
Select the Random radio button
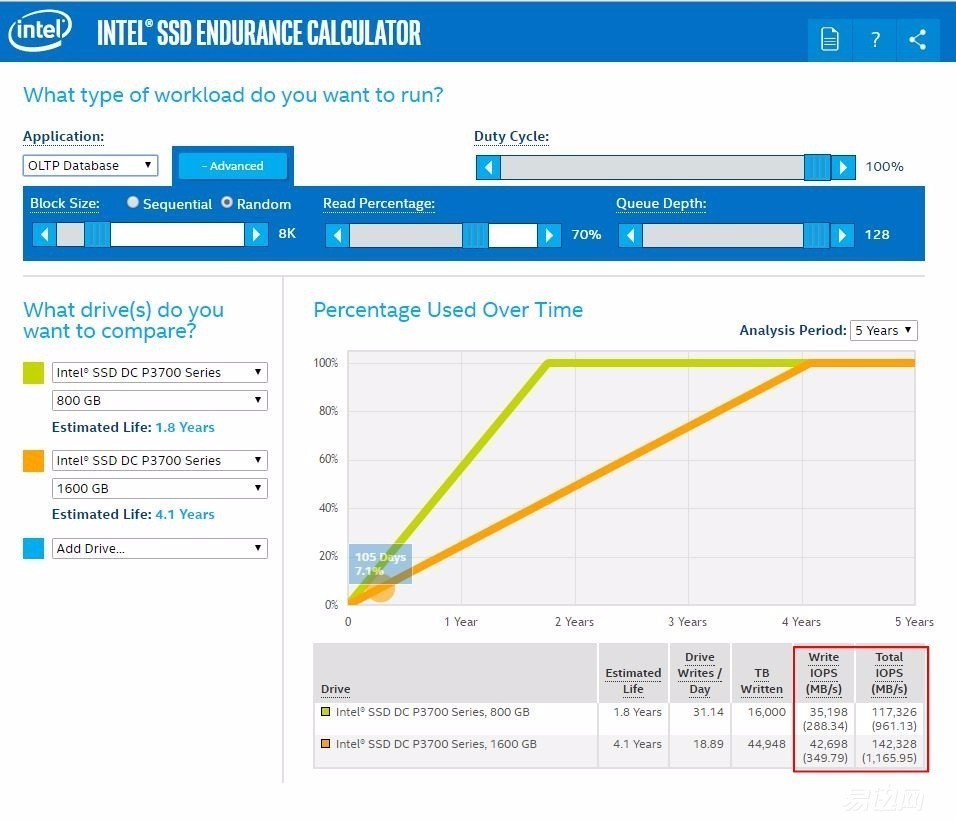pyautogui.click(x=227, y=202)
